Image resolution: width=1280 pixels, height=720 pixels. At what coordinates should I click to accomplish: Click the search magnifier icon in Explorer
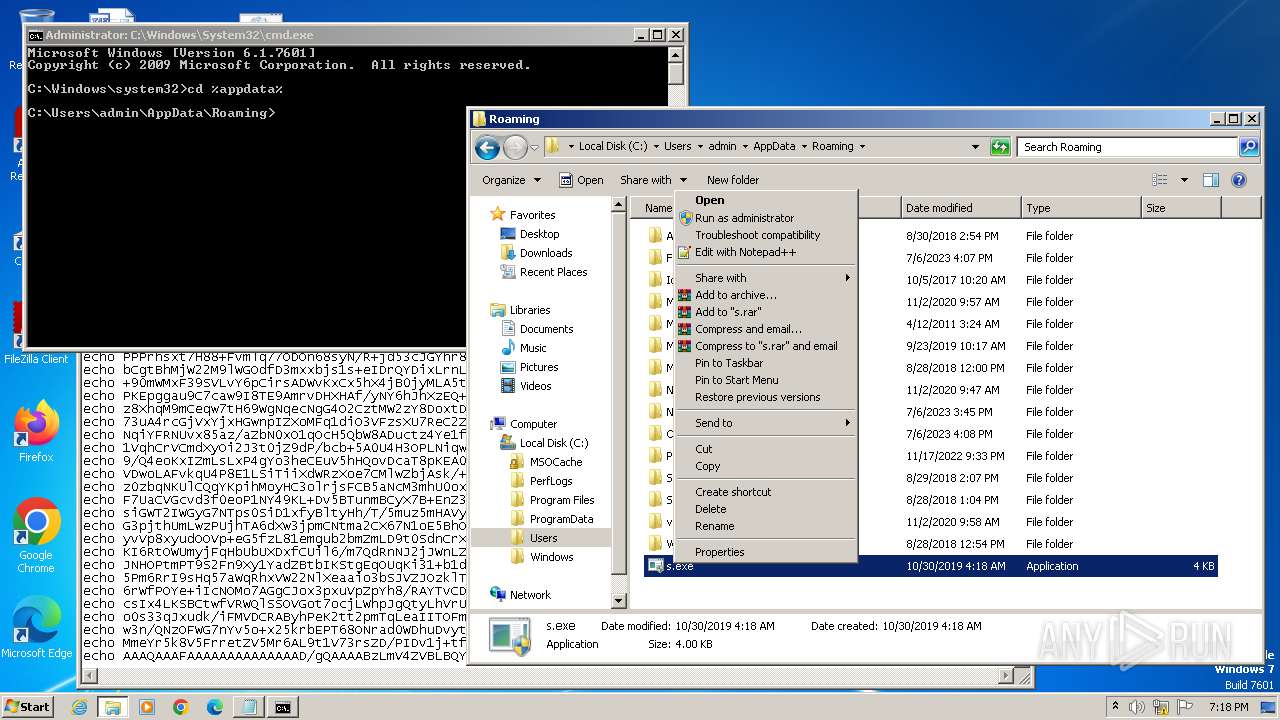1249,147
